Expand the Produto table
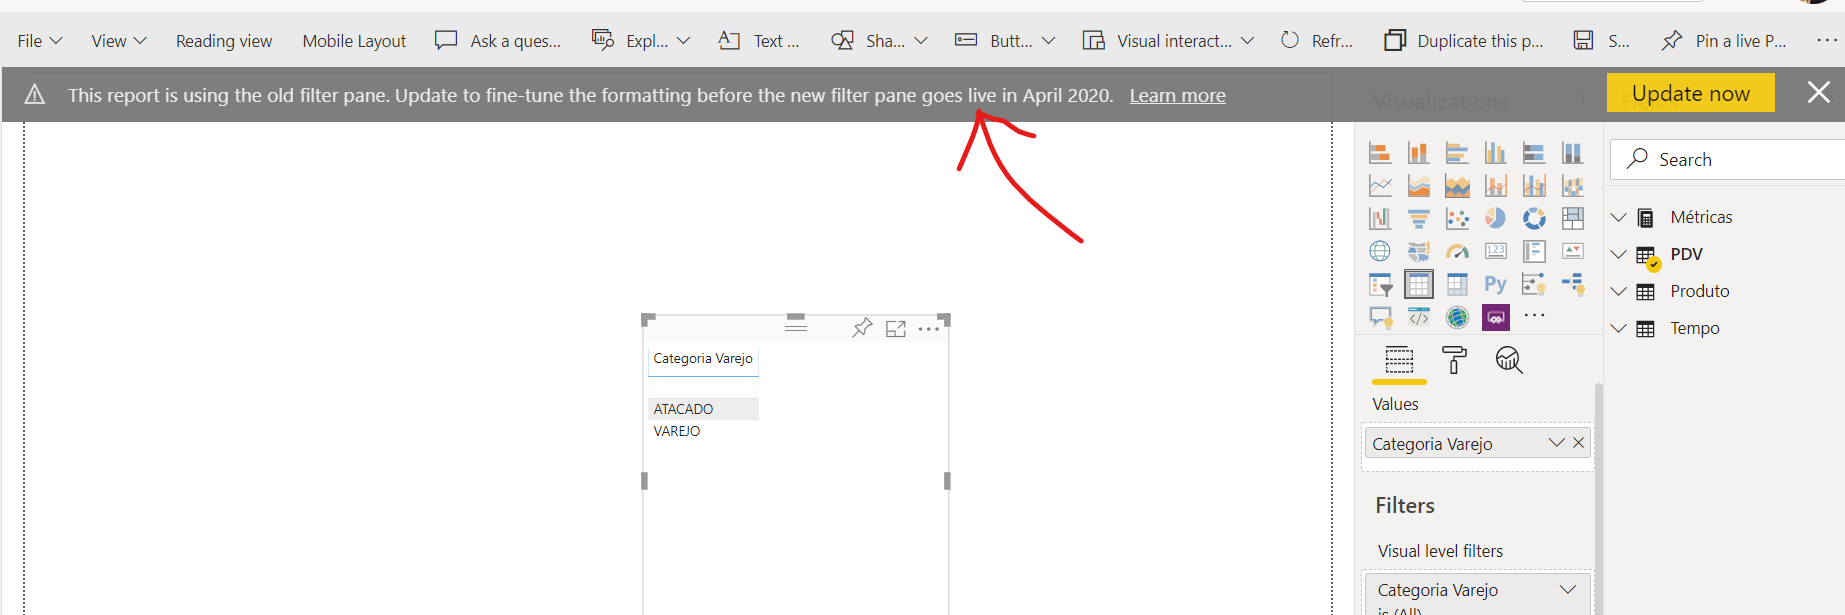Image resolution: width=1845 pixels, height=615 pixels. [1619, 291]
